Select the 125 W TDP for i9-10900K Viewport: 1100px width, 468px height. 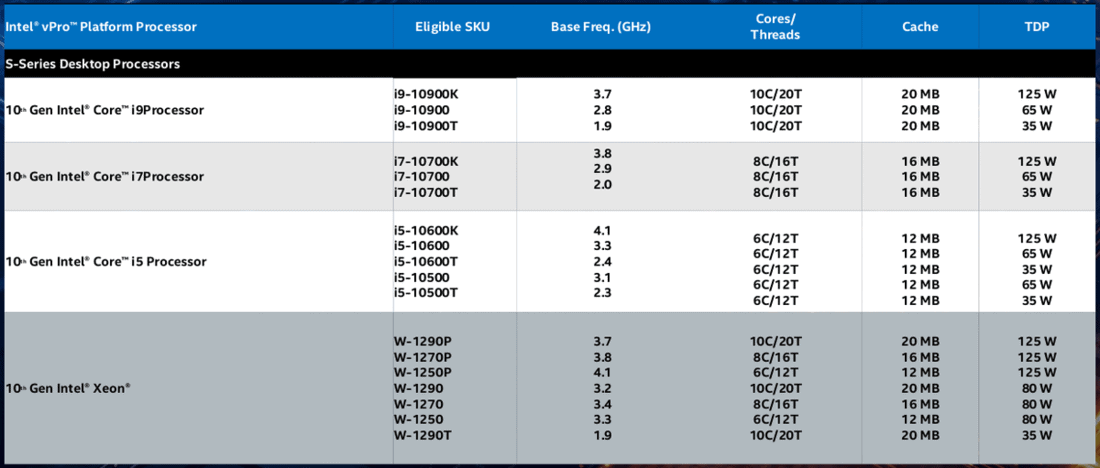tap(1038, 93)
